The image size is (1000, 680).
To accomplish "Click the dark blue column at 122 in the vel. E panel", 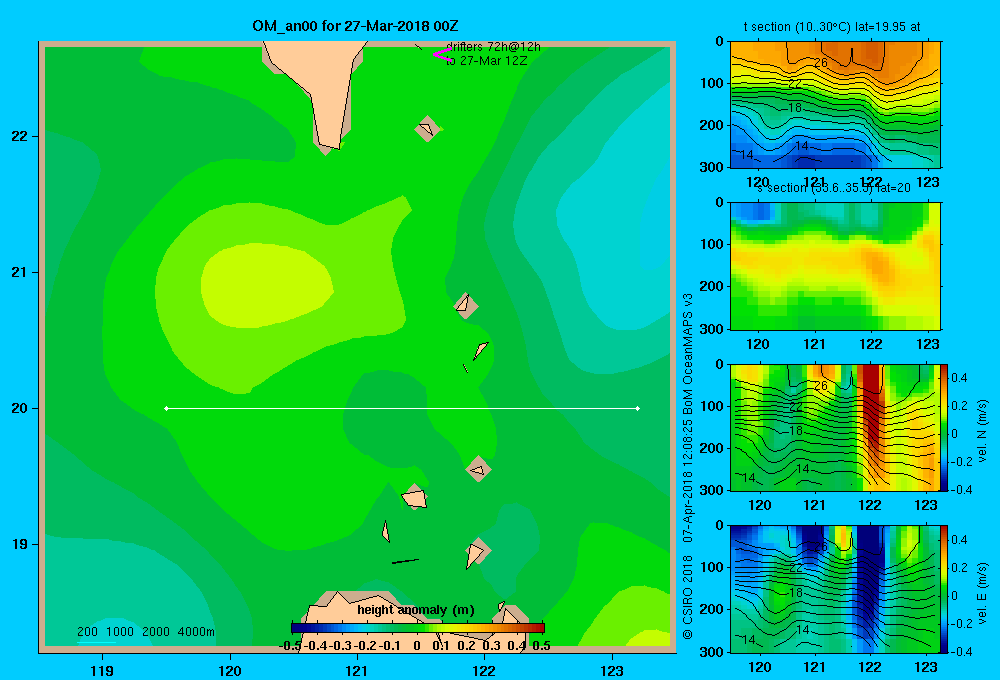I will (869, 580).
